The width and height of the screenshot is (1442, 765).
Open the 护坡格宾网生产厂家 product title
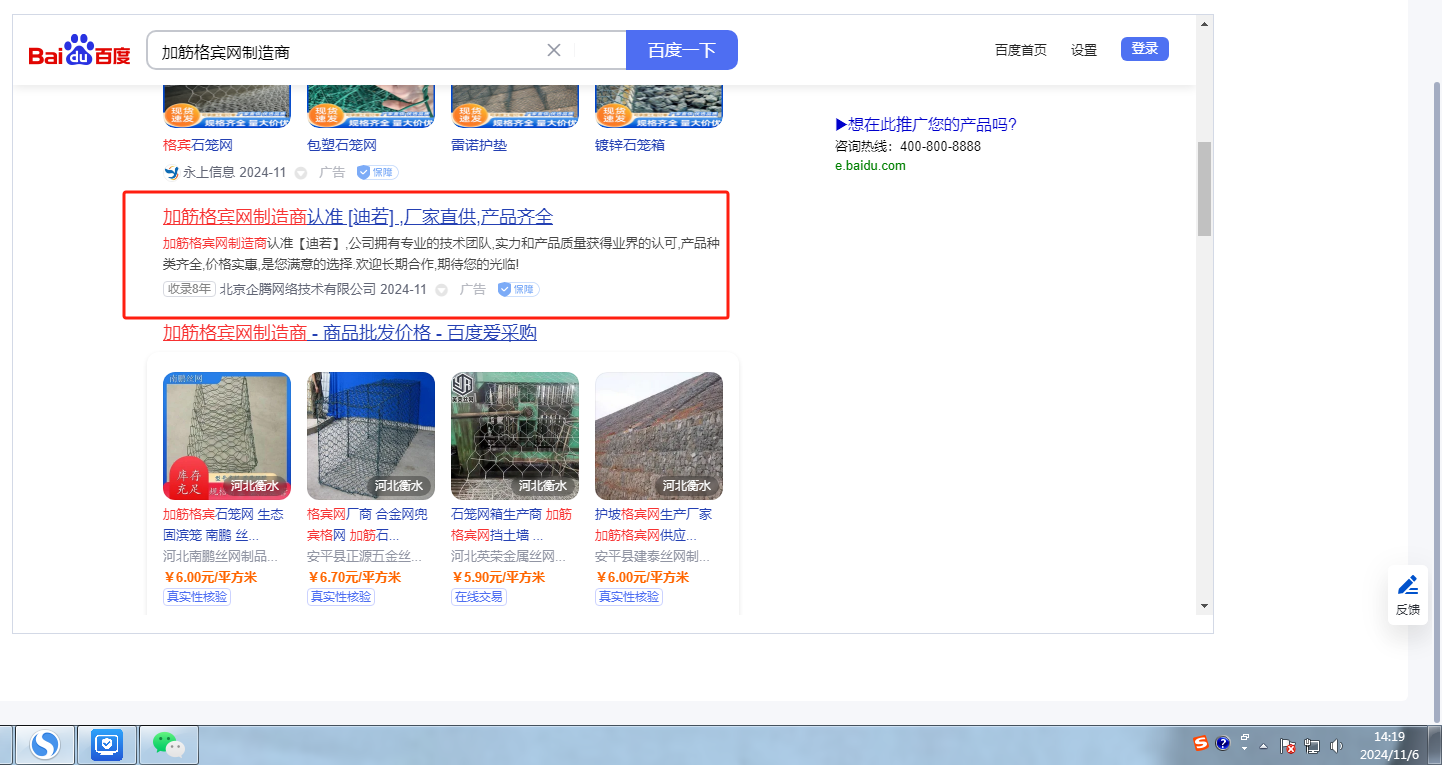coord(654,524)
